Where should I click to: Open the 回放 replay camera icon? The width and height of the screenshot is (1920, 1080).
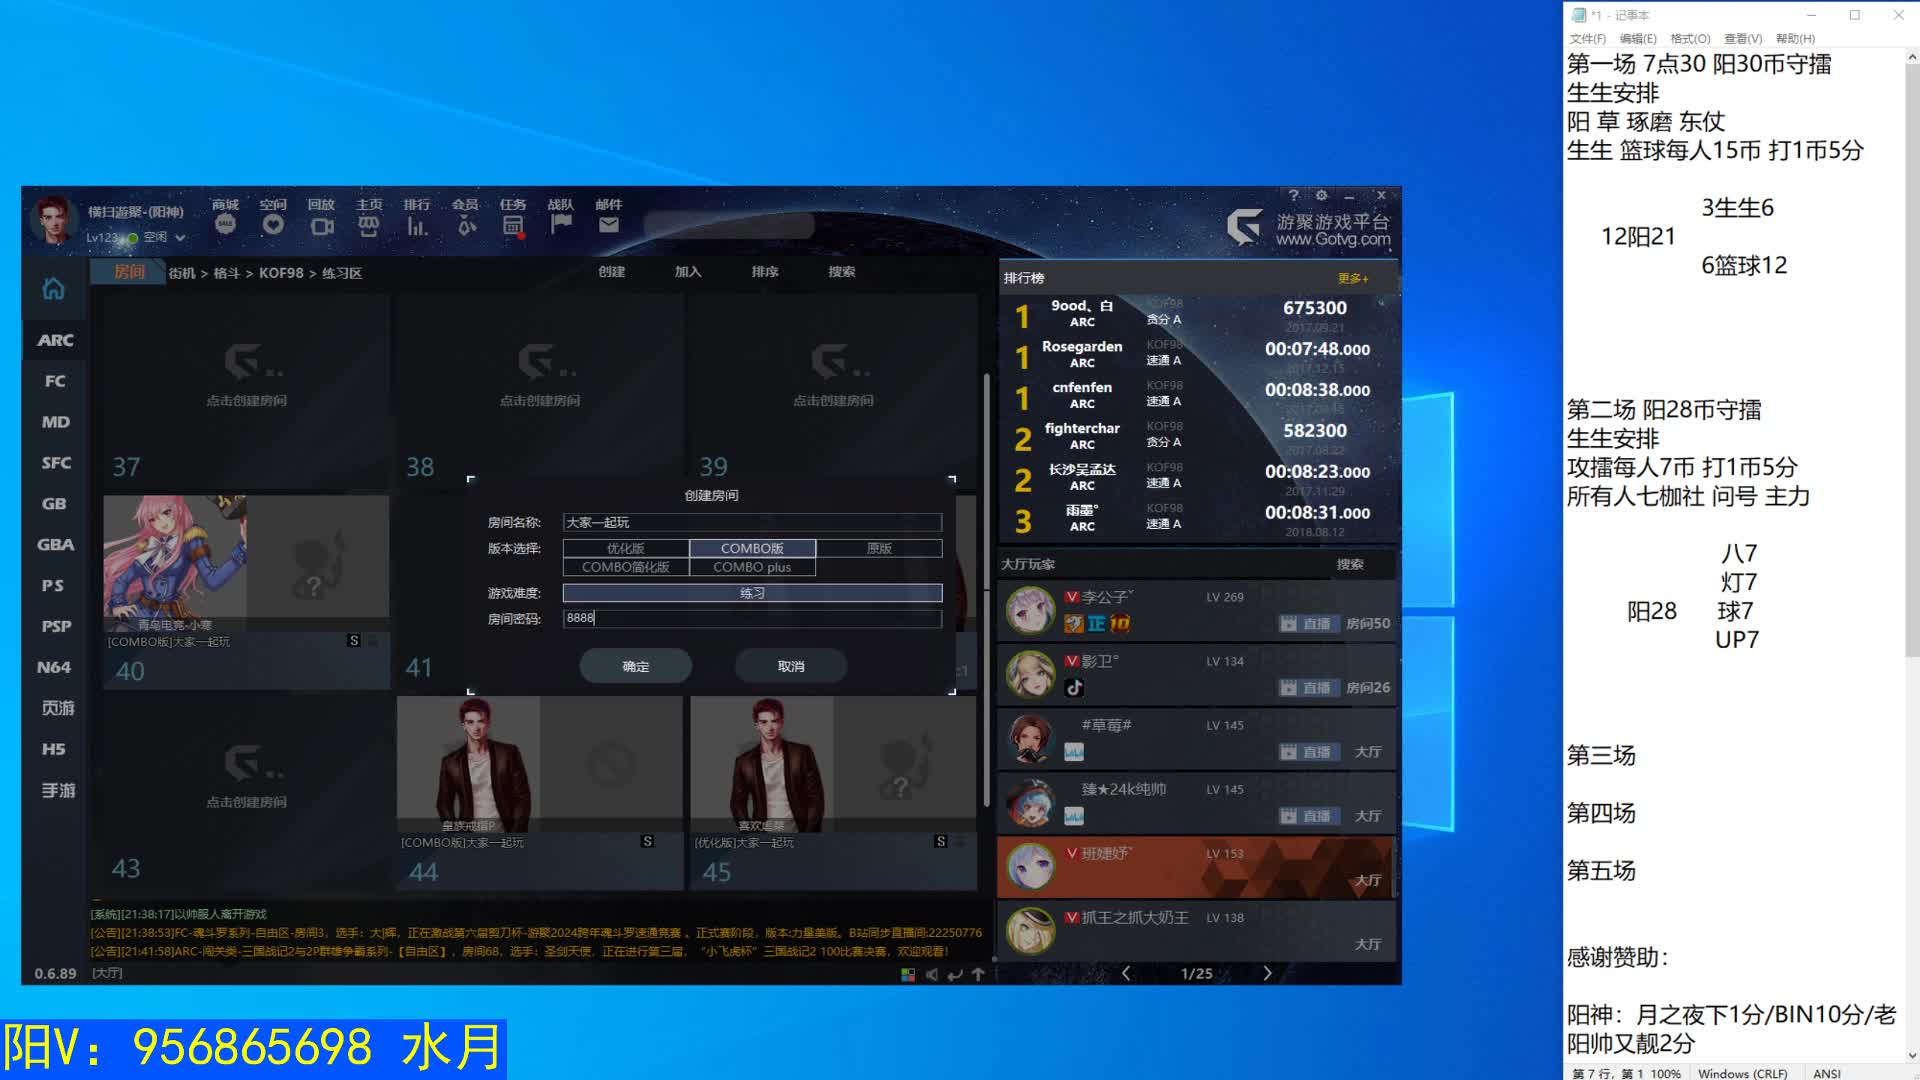click(321, 225)
